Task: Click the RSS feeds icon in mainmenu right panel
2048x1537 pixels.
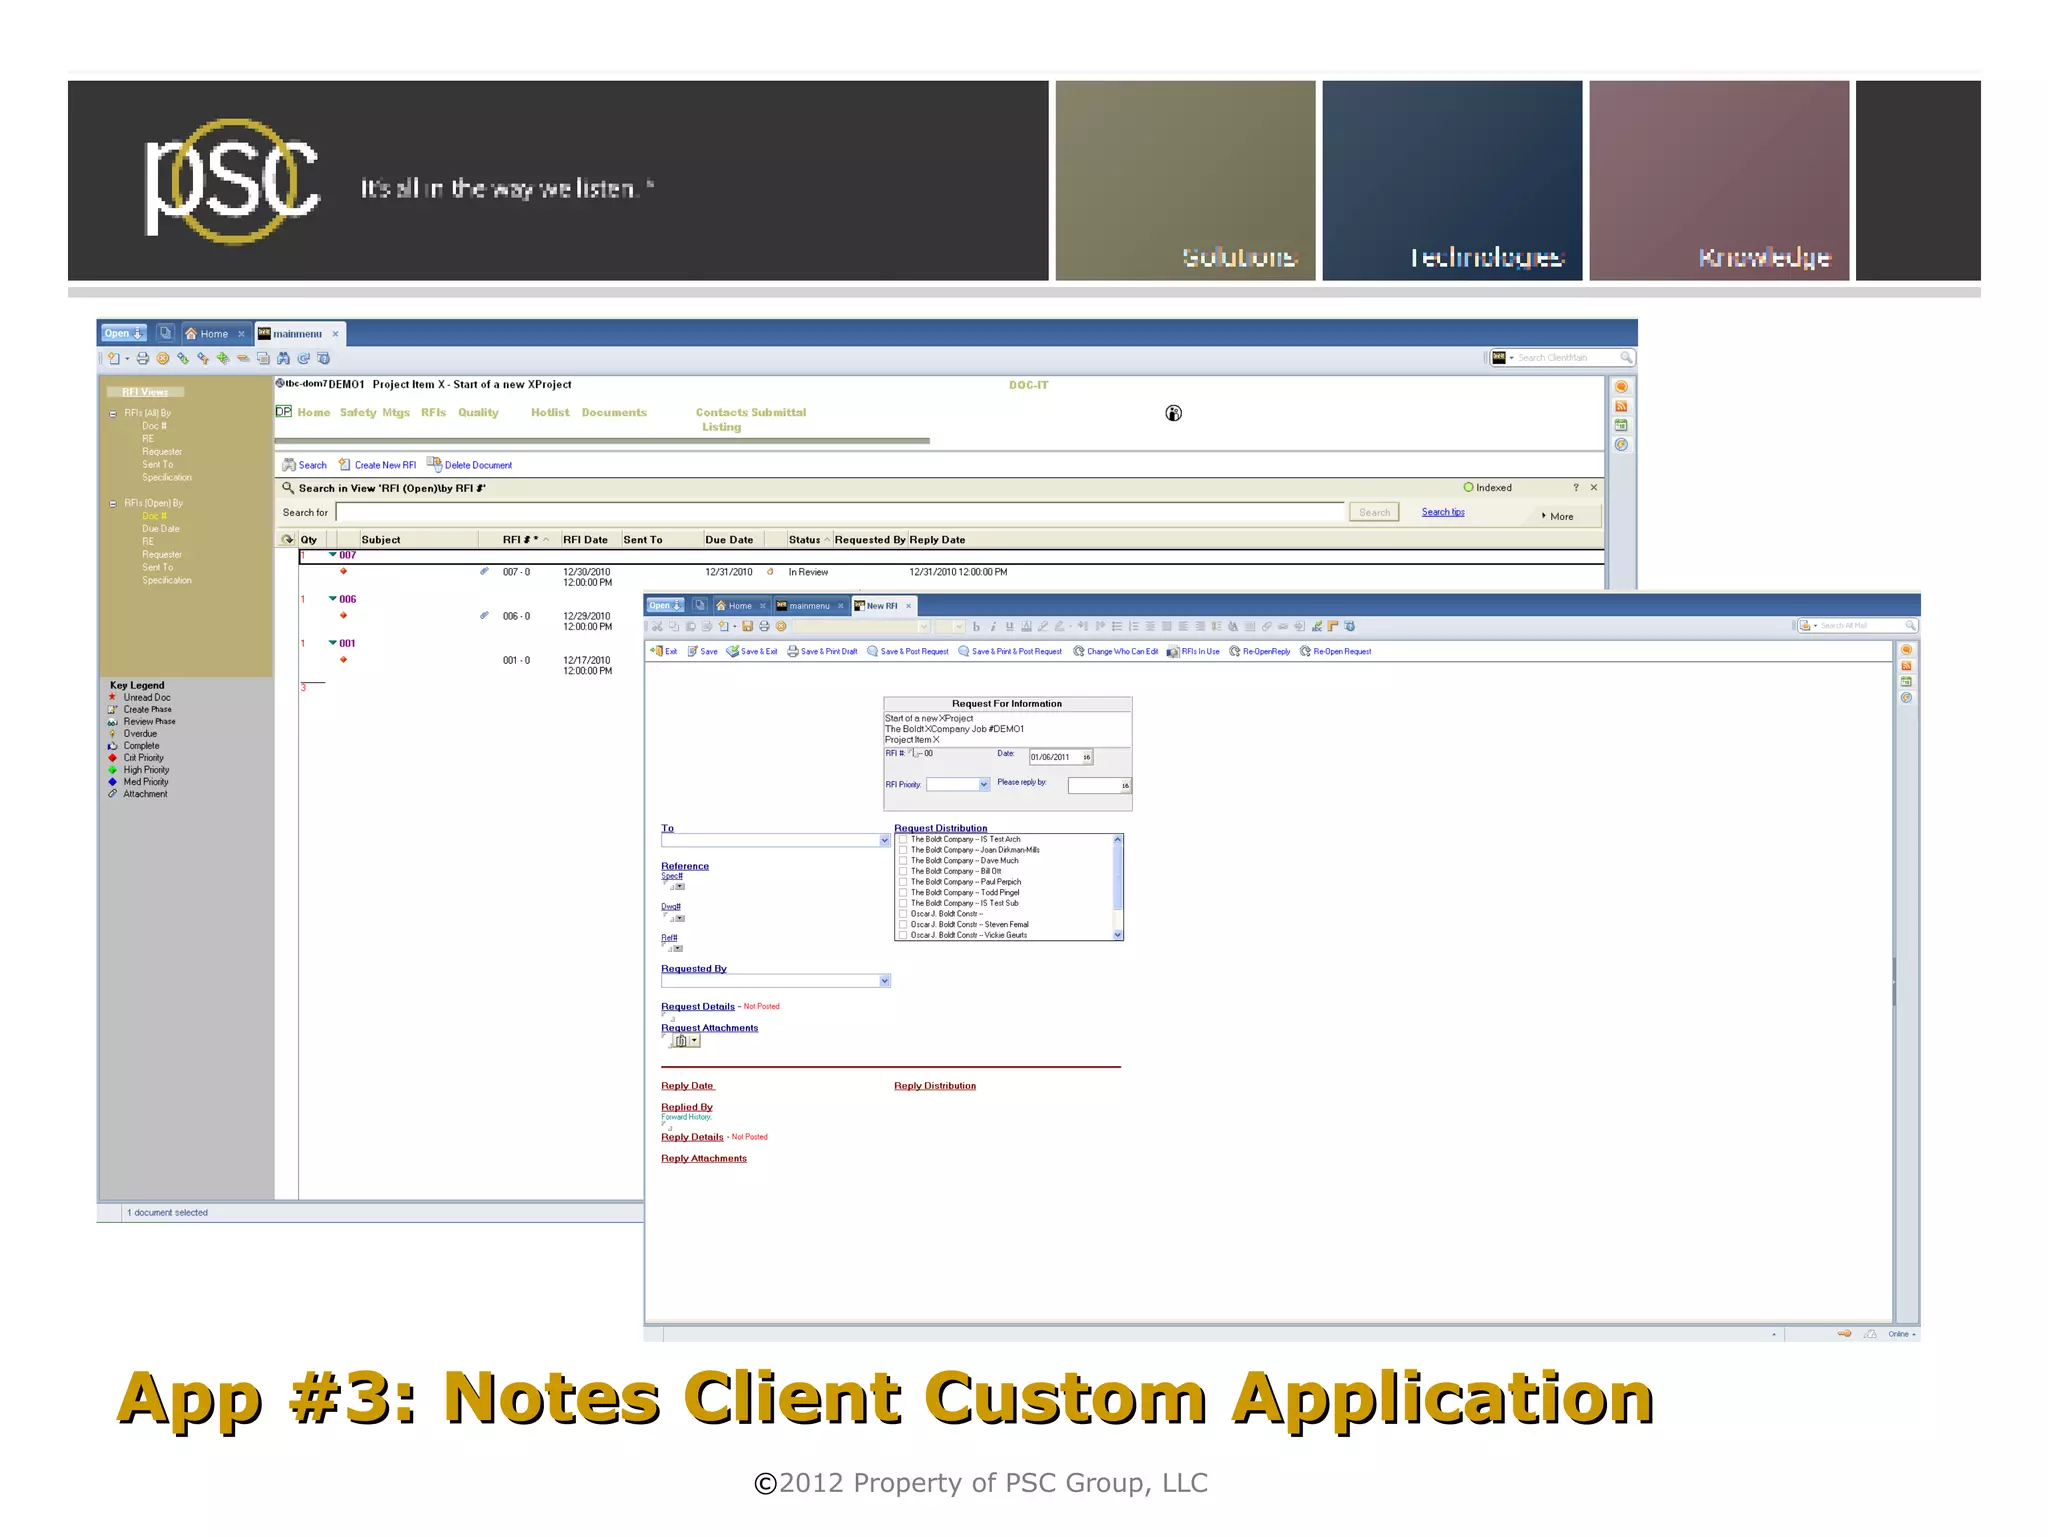Action: (x=1621, y=406)
